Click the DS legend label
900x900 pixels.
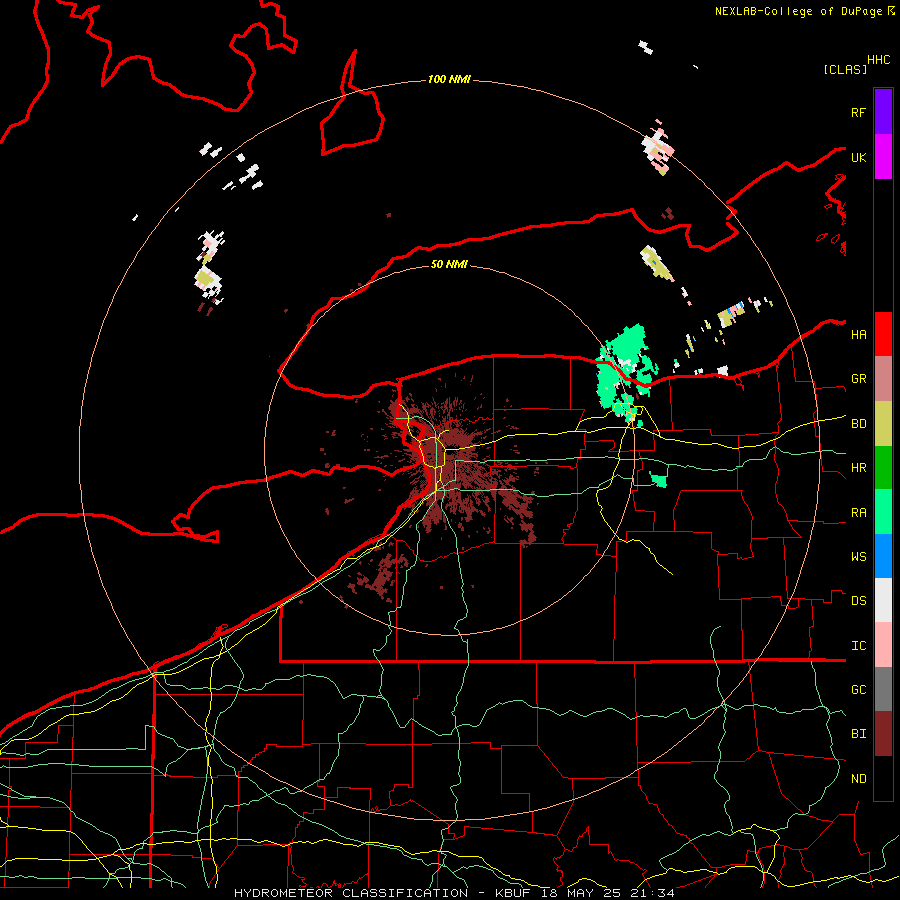(x=858, y=600)
